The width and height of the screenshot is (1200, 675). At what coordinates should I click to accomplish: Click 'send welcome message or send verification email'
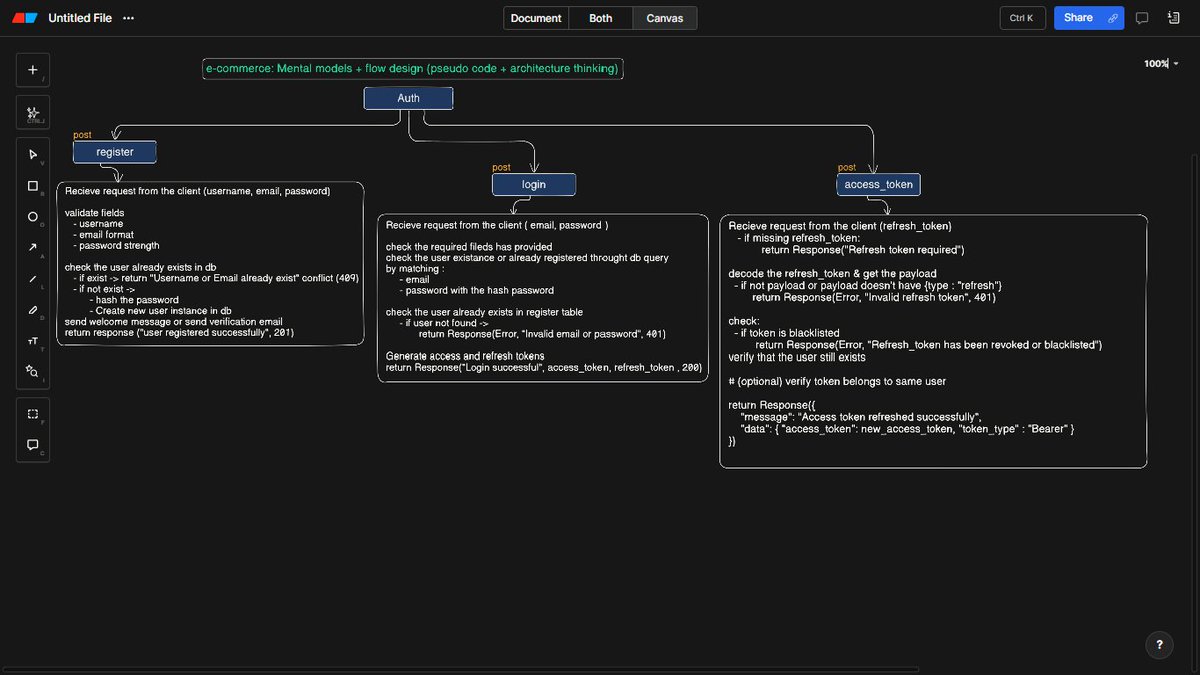click(173, 322)
